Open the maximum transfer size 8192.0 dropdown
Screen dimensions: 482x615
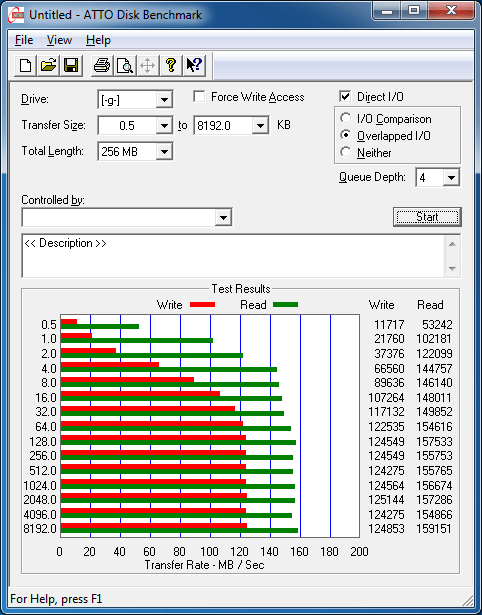coord(260,126)
